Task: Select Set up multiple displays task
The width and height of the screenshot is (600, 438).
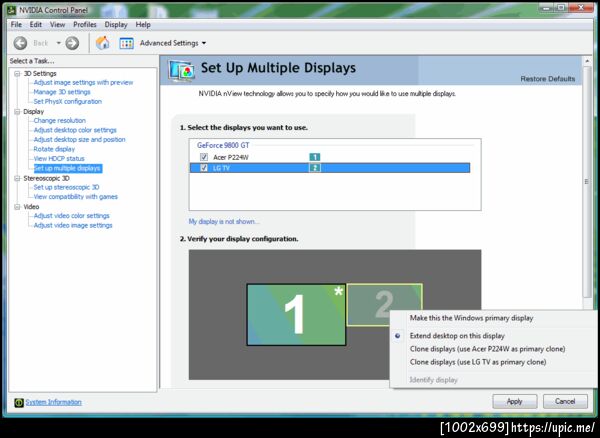Action: pyautogui.click(x=67, y=168)
